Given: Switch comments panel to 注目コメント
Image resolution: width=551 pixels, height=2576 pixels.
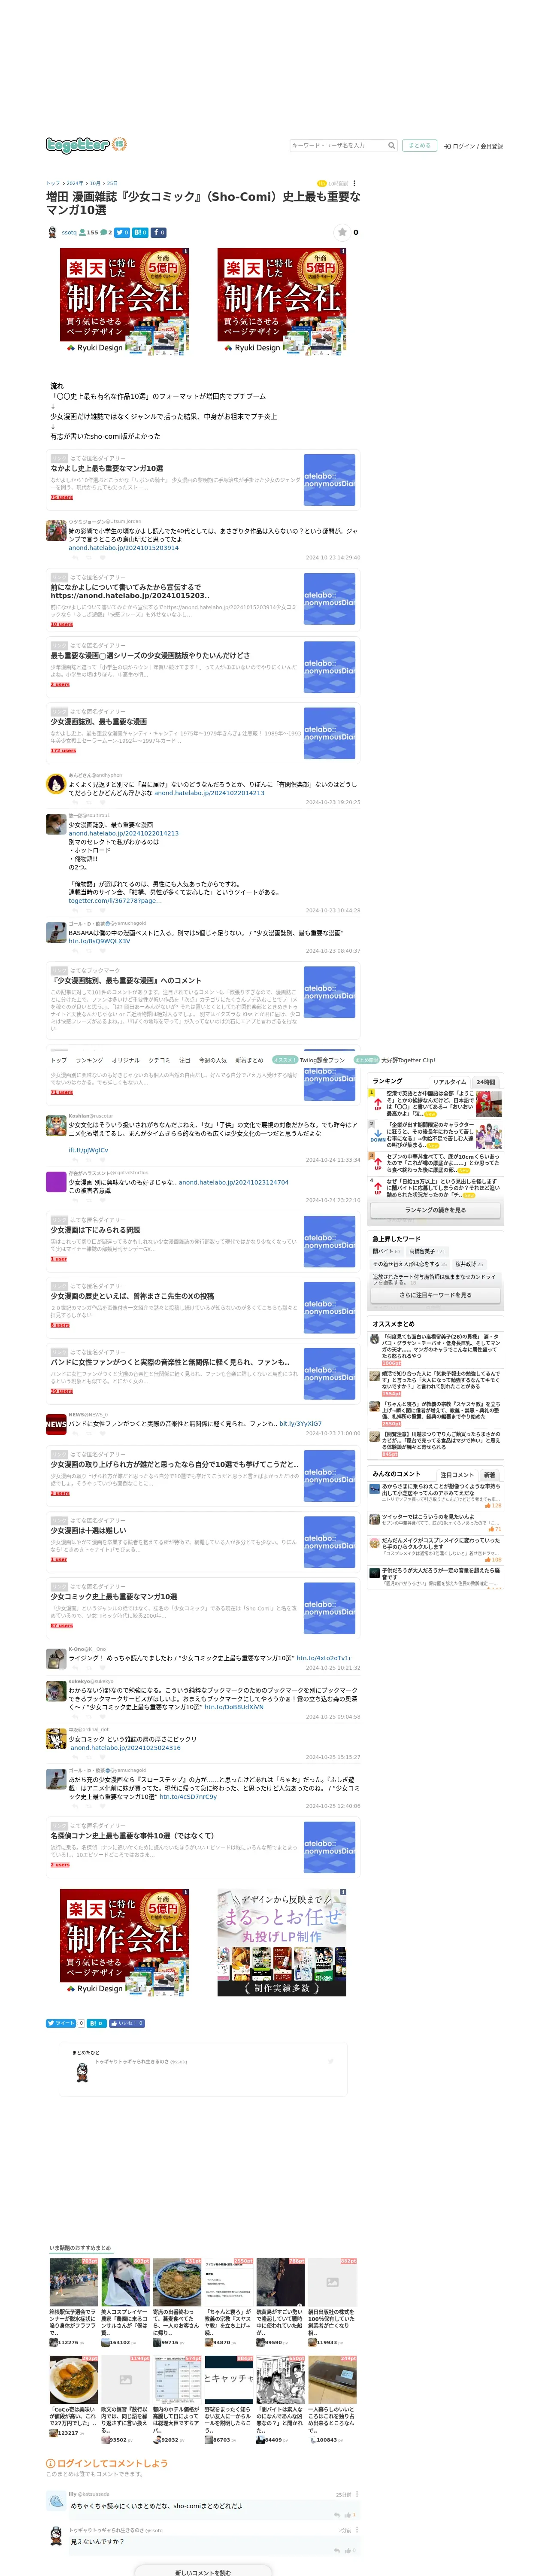Looking at the screenshot, I should tap(457, 1475).
